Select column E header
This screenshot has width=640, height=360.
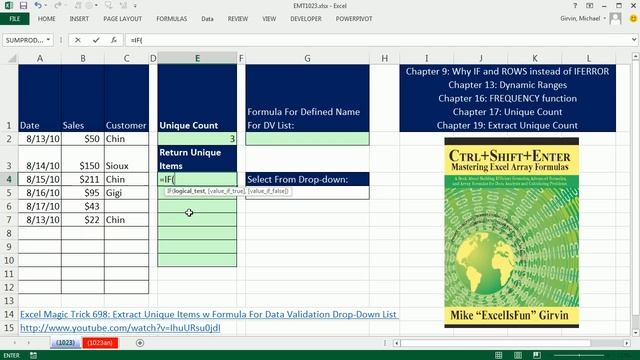[197, 58]
